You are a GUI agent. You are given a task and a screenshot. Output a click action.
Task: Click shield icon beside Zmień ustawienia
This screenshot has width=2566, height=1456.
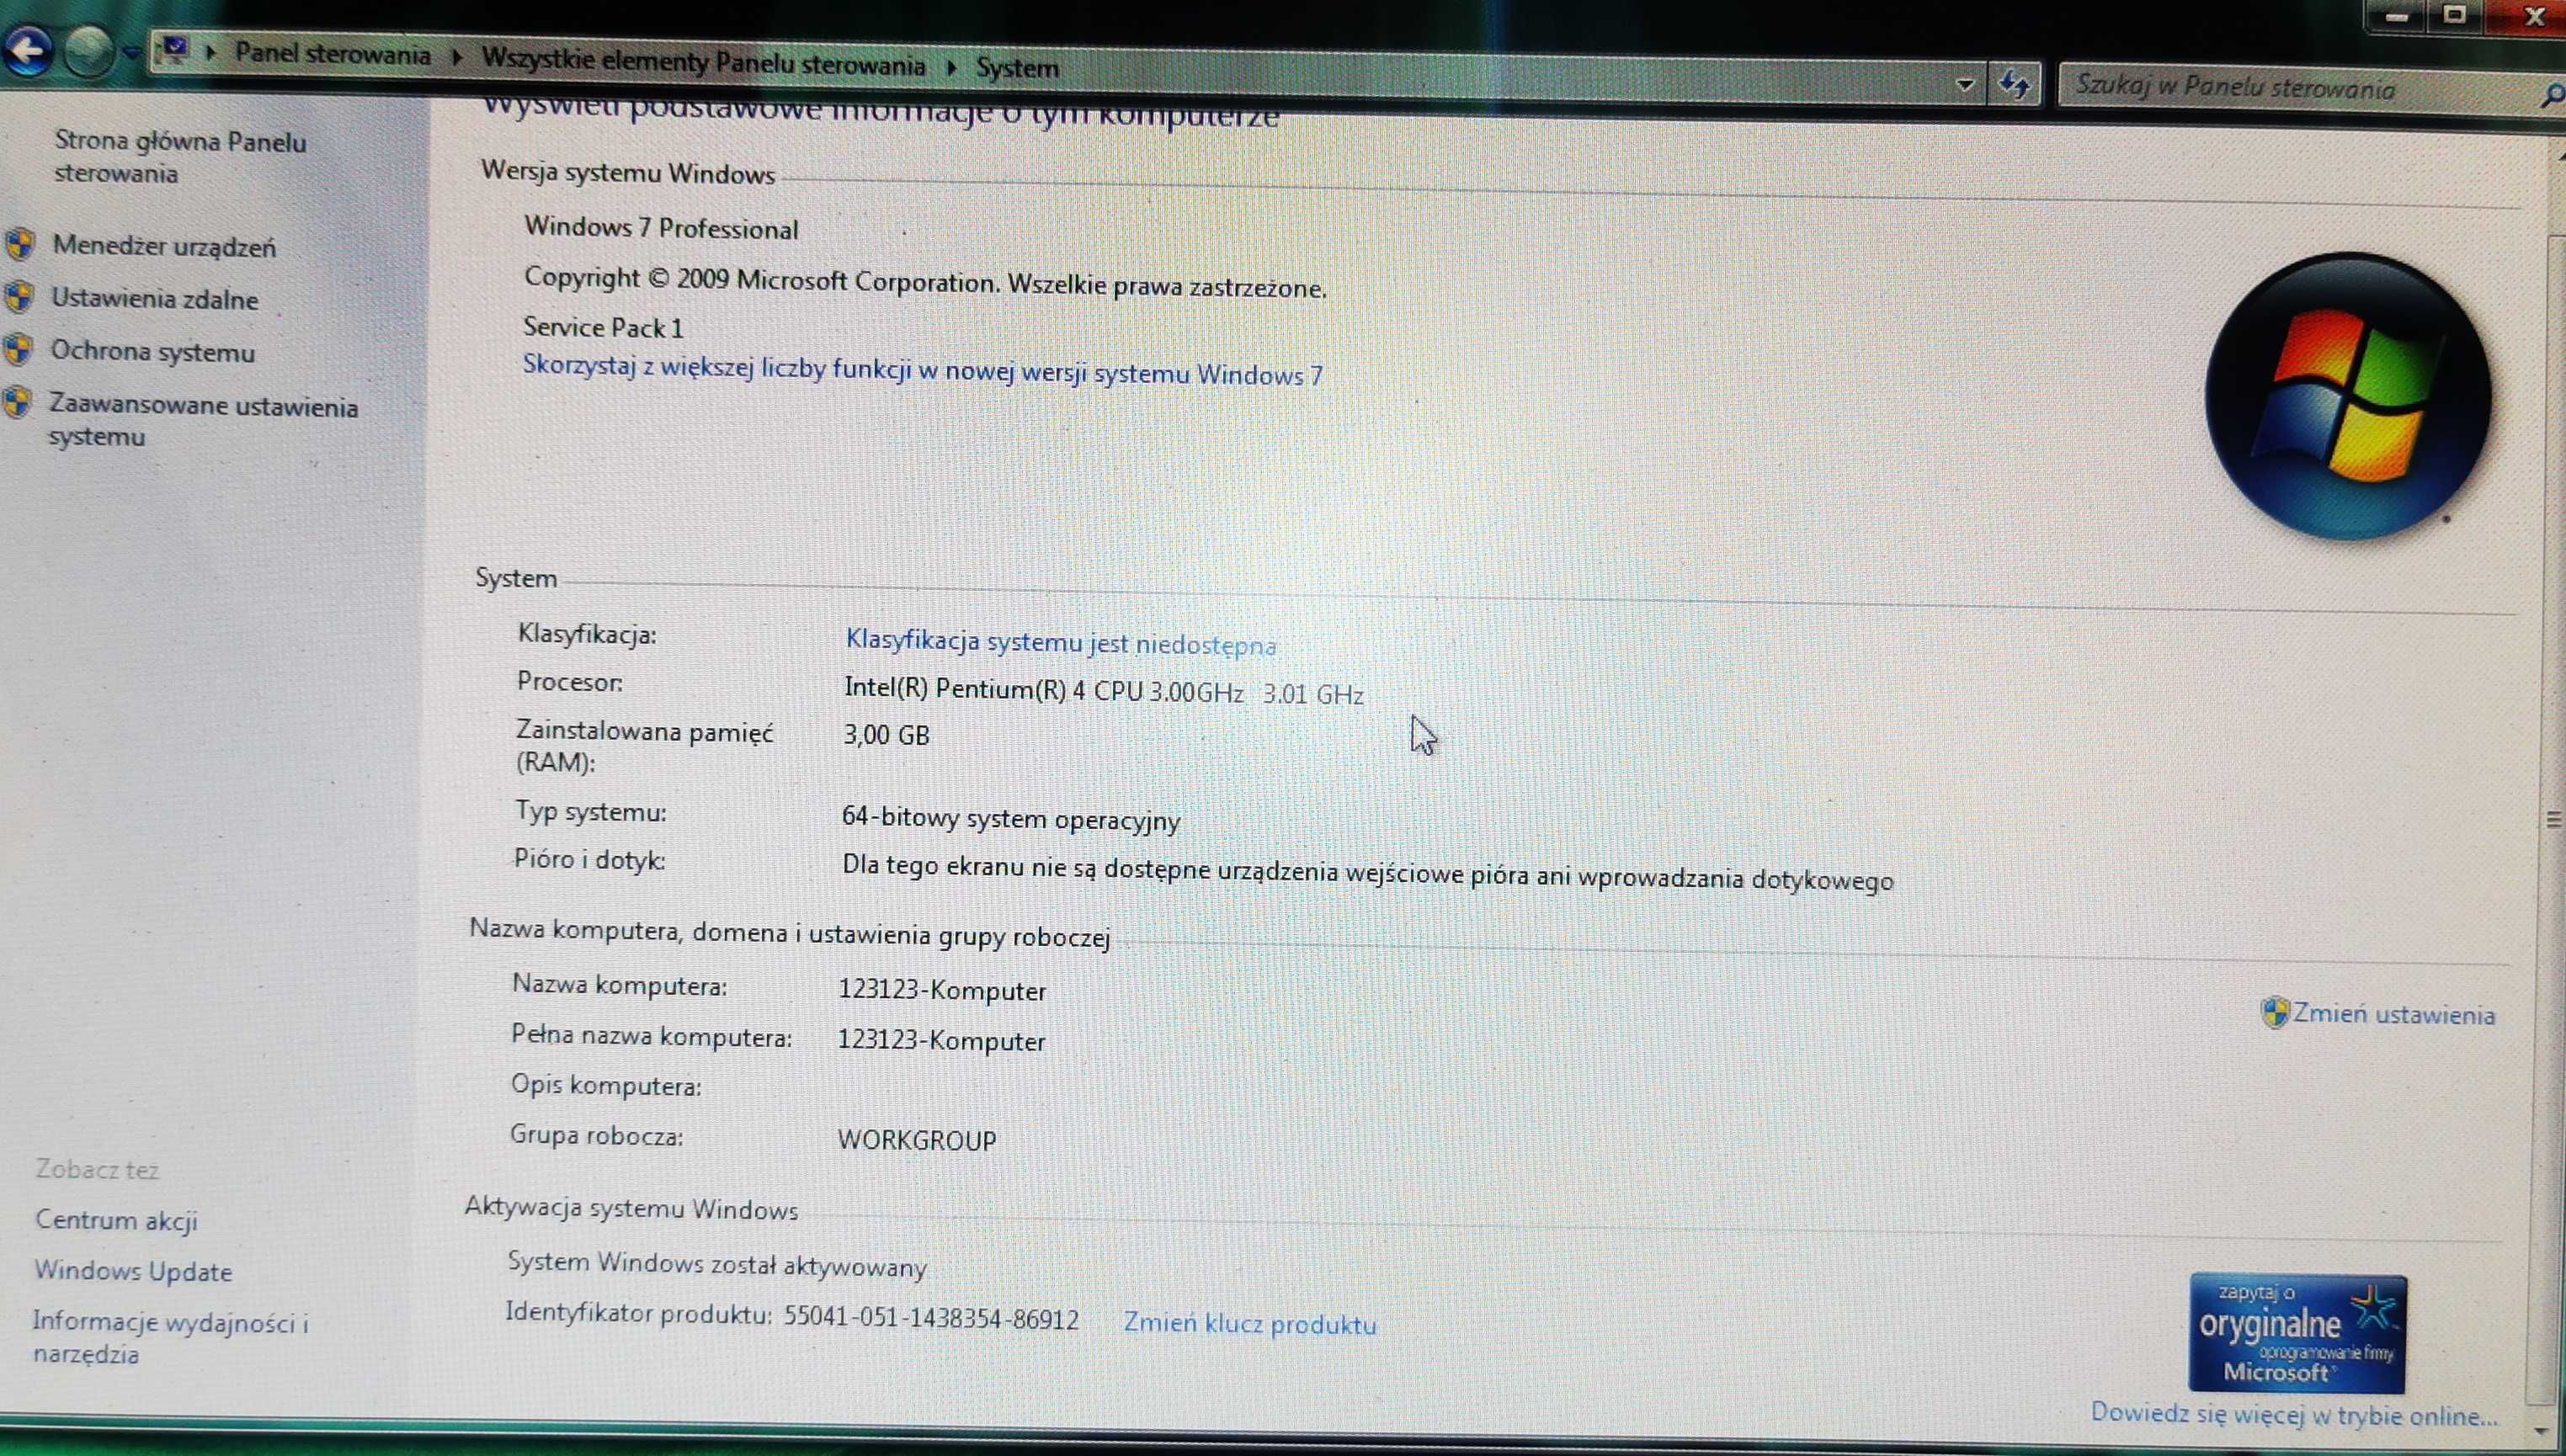click(2274, 1012)
